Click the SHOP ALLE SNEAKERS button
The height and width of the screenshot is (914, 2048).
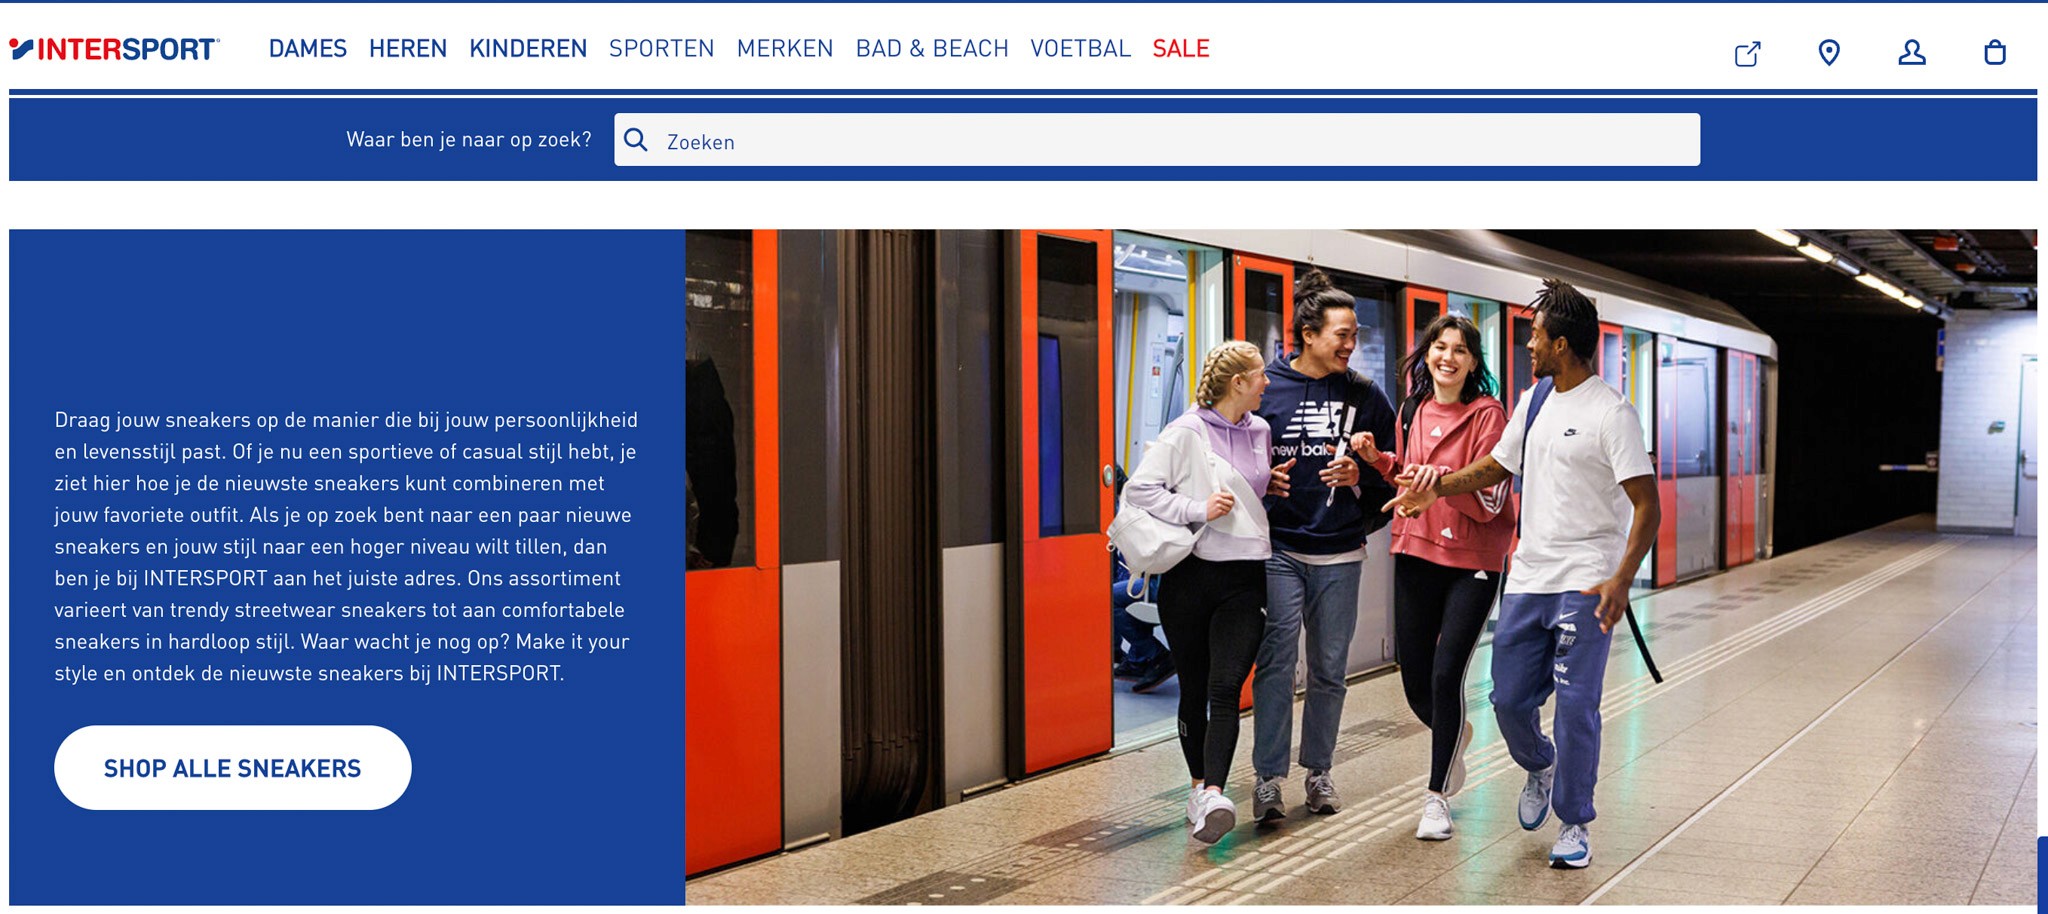coord(233,768)
